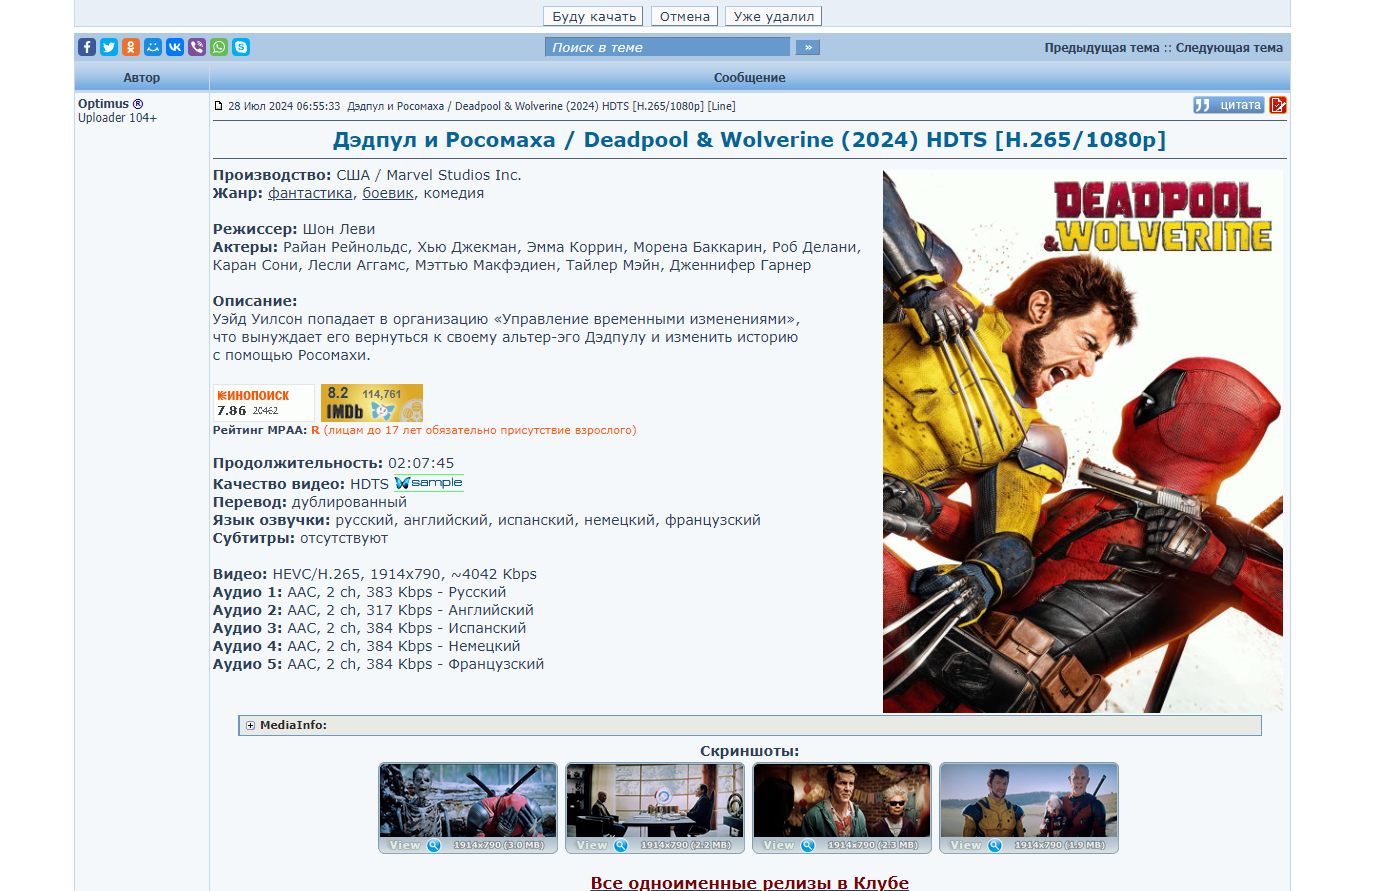
Task: Click the Субтитры: отсутствуют line
Action: coord(301,538)
